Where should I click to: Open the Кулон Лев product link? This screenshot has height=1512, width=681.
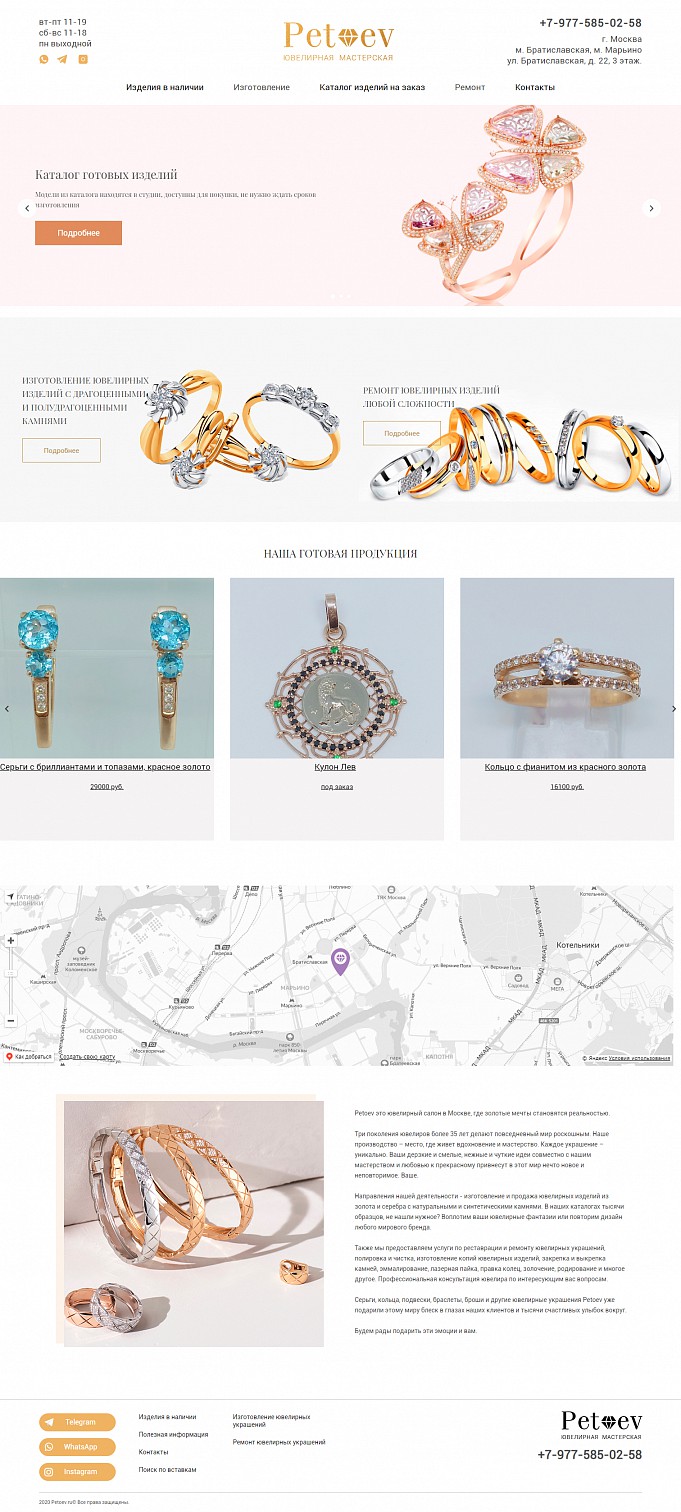[337, 767]
